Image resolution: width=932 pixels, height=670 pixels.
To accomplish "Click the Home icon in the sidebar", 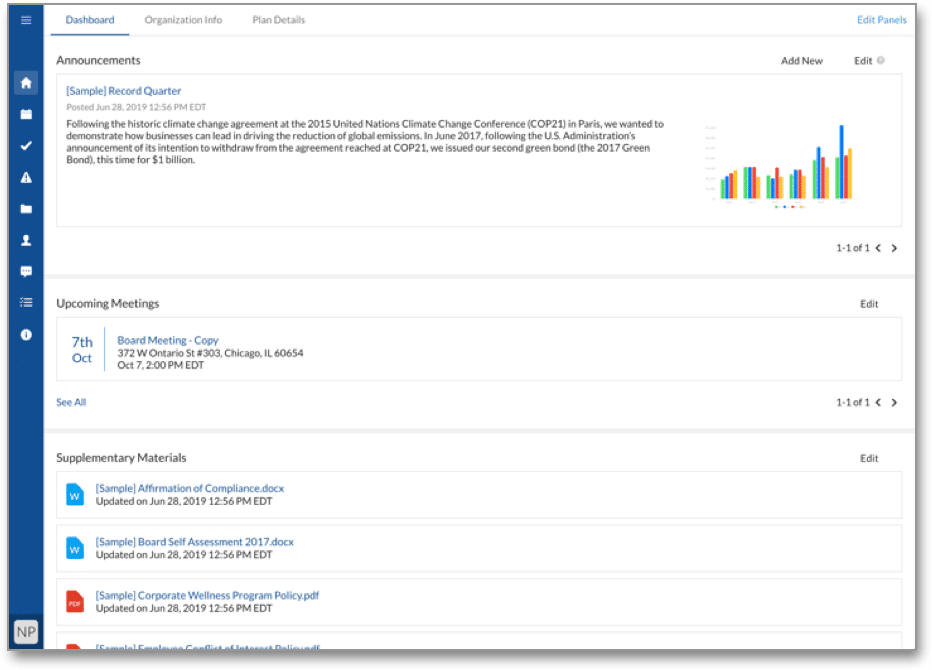I will 26,83.
